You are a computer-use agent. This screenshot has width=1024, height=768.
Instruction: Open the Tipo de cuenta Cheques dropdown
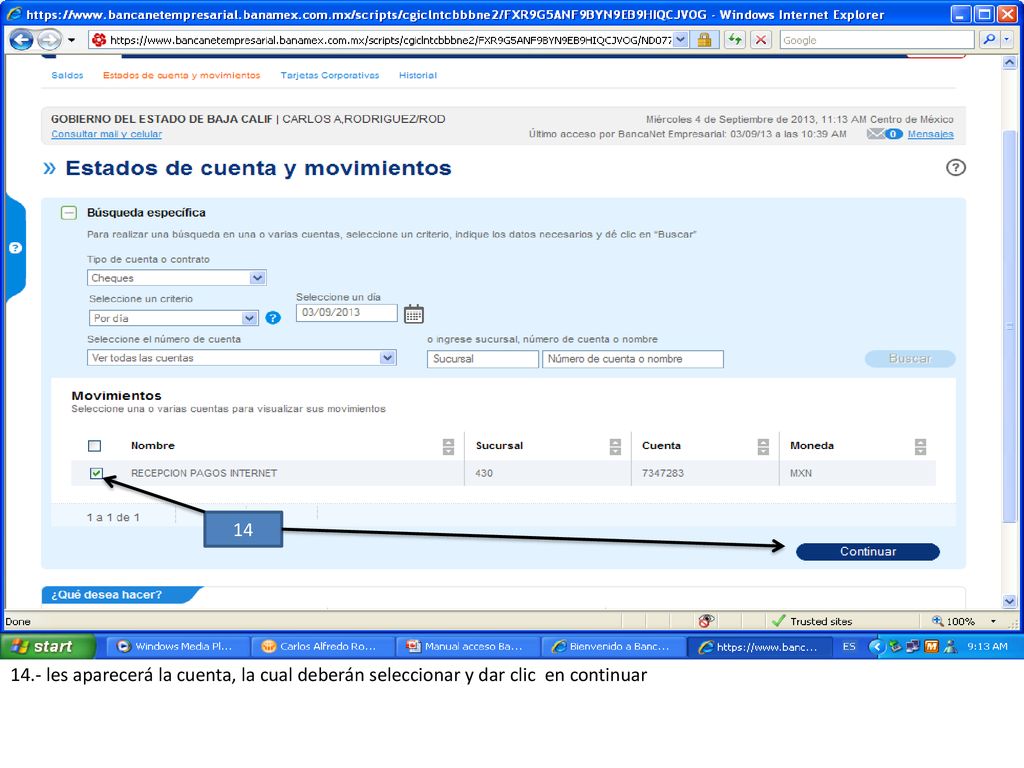tap(176, 278)
